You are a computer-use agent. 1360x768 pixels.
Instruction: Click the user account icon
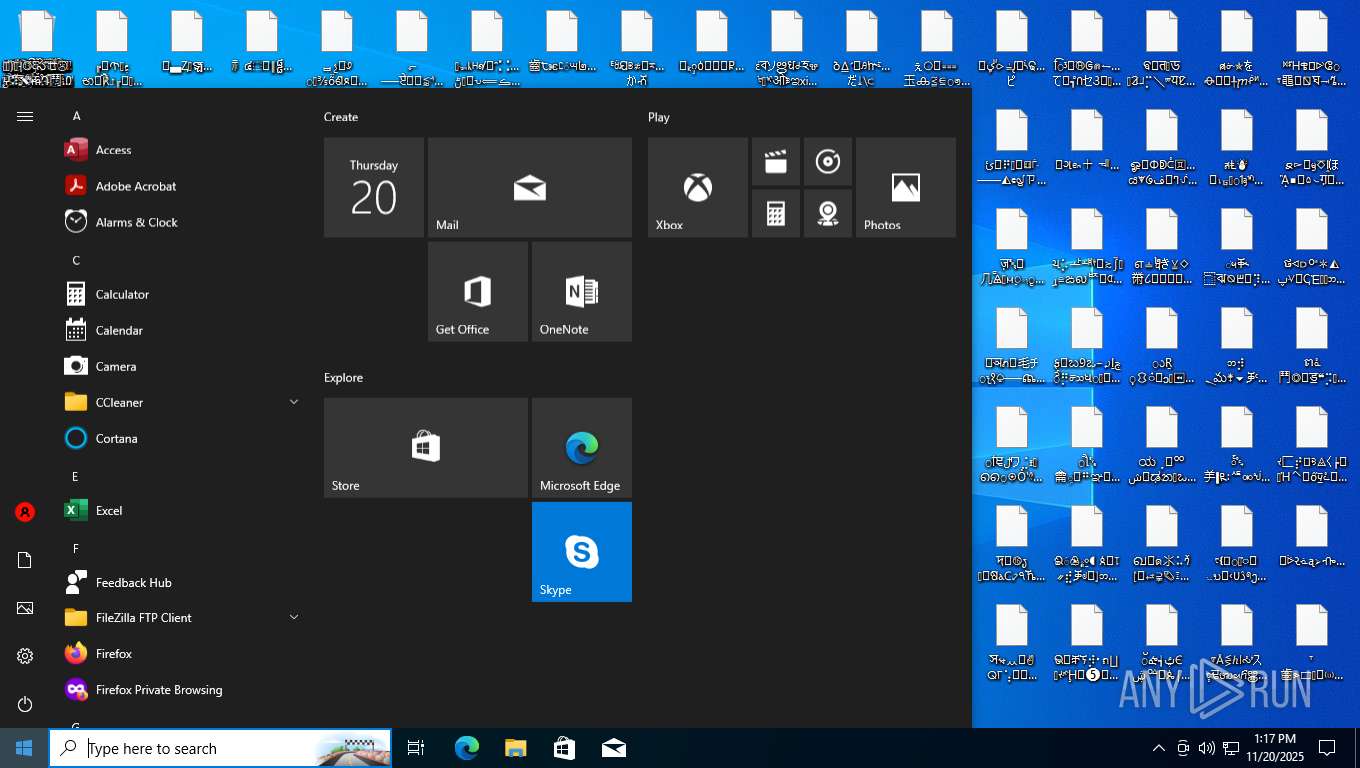coord(25,512)
